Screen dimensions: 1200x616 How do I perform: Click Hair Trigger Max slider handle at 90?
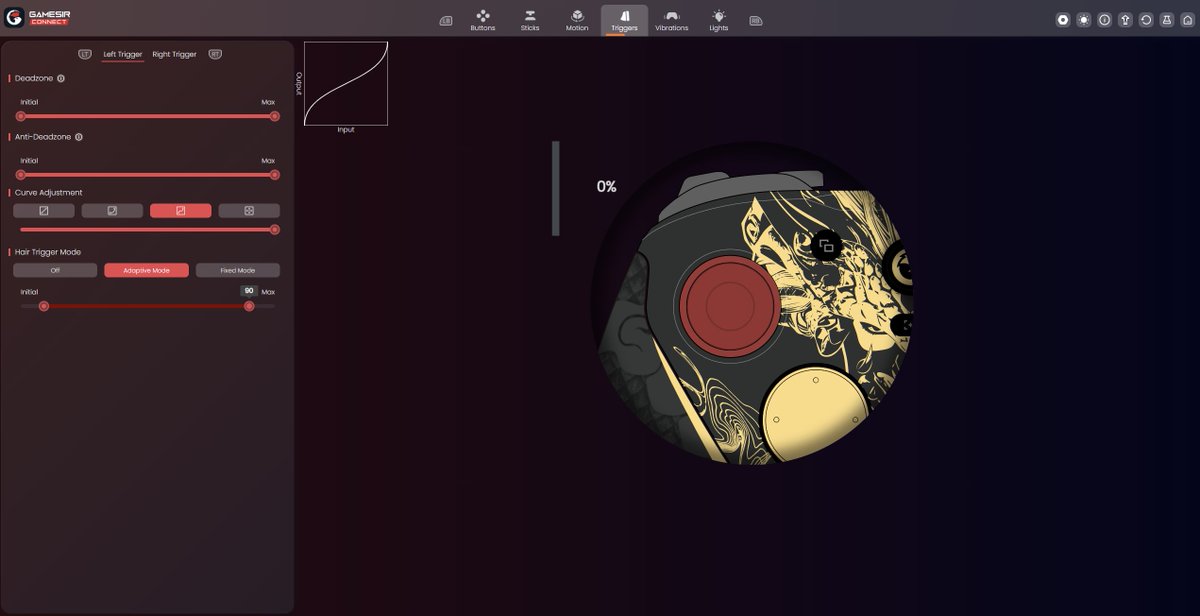(249, 306)
